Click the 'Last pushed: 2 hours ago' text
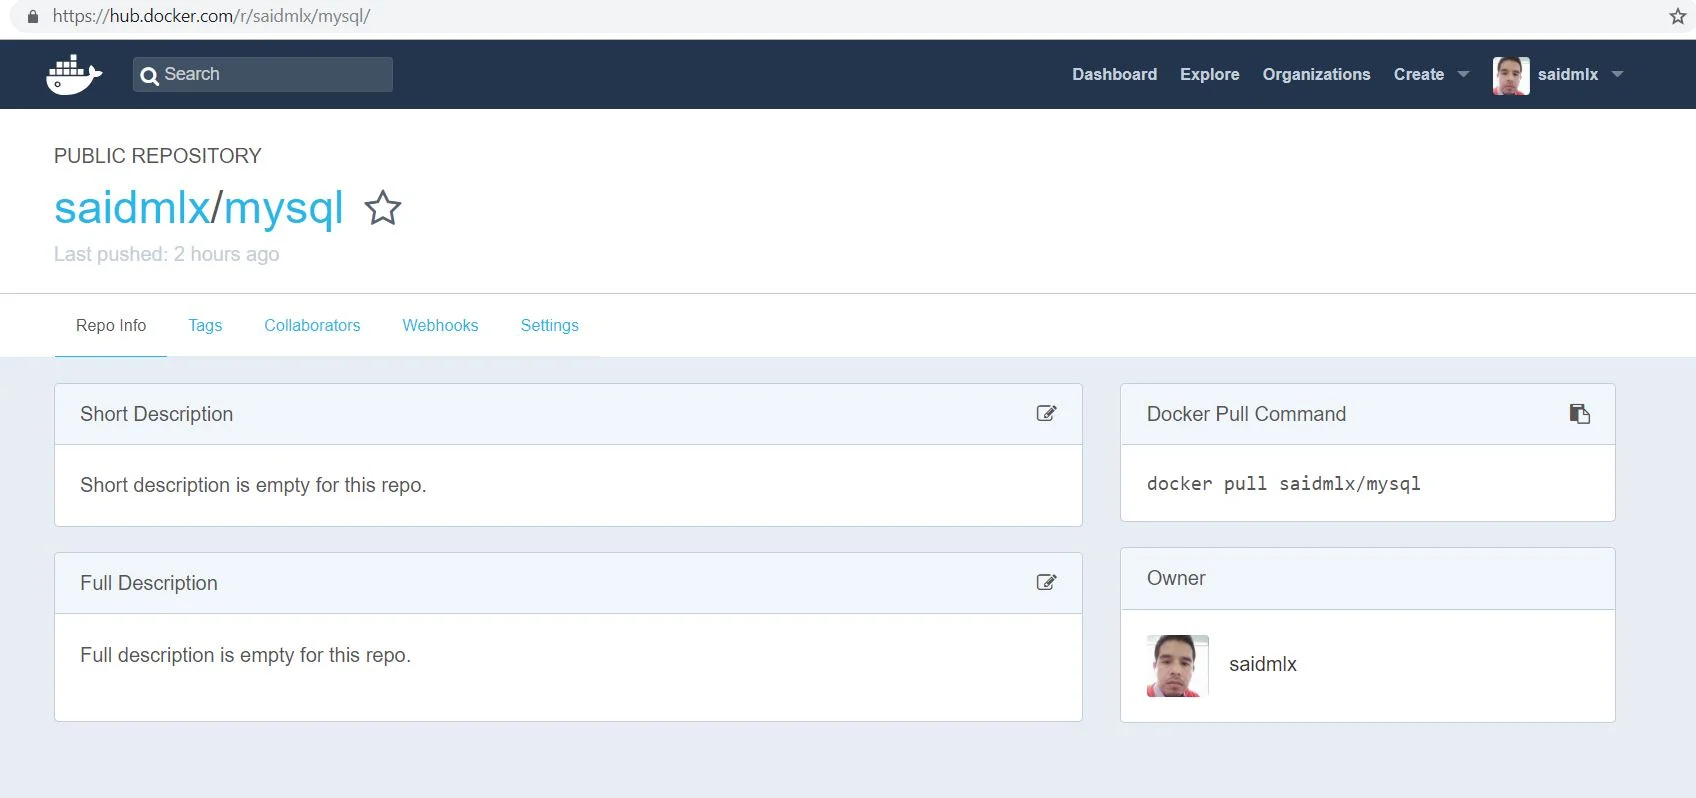This screenshot has height=798, width=1696. click(x=166, y=254)
